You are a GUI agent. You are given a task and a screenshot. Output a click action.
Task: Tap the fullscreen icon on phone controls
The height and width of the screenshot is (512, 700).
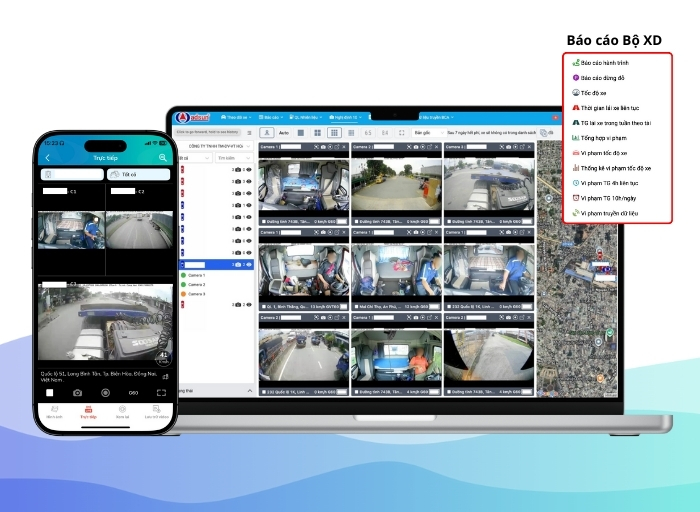click(x=160, y=393)
